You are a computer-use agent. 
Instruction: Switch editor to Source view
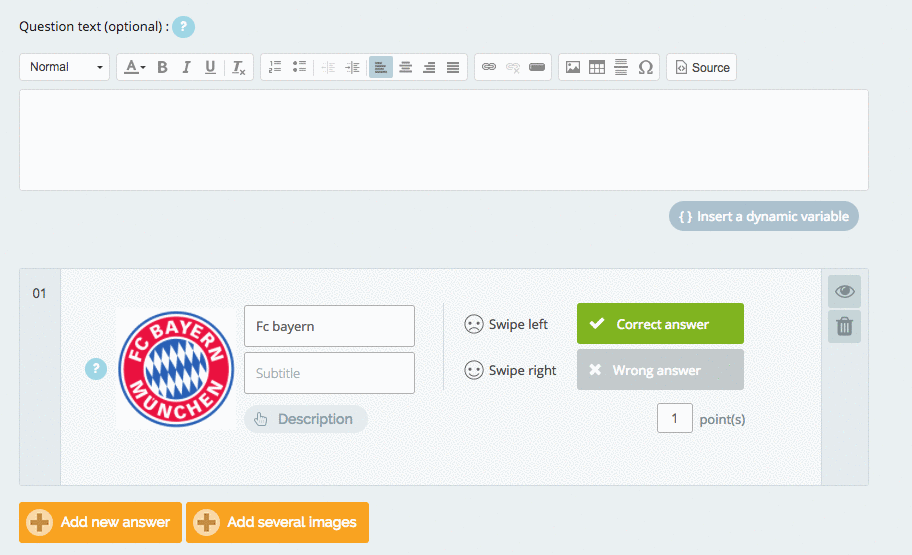coord(701,67)
